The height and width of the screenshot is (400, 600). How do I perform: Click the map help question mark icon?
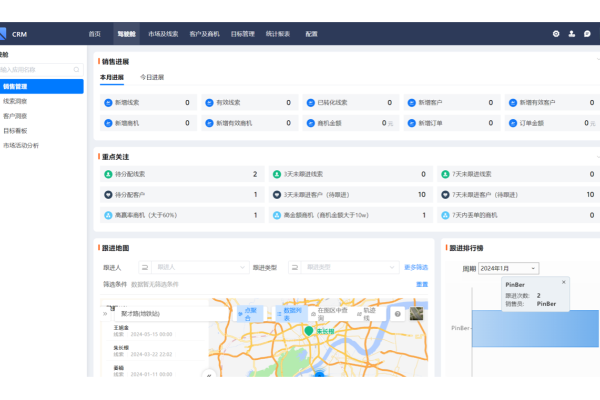pyautogui.click(x=398, y=314)
